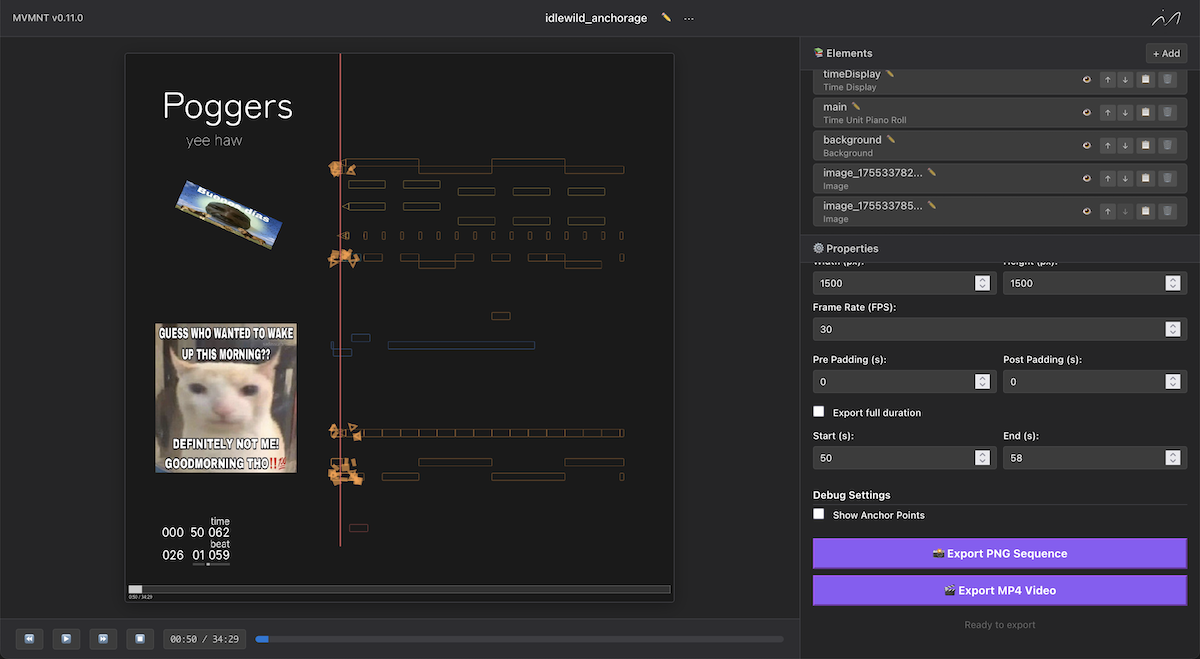Toggle visibility of image_175533785 element
Image resolution: width=1200 pixels, height=659 pixels.
click(1086, 211)
